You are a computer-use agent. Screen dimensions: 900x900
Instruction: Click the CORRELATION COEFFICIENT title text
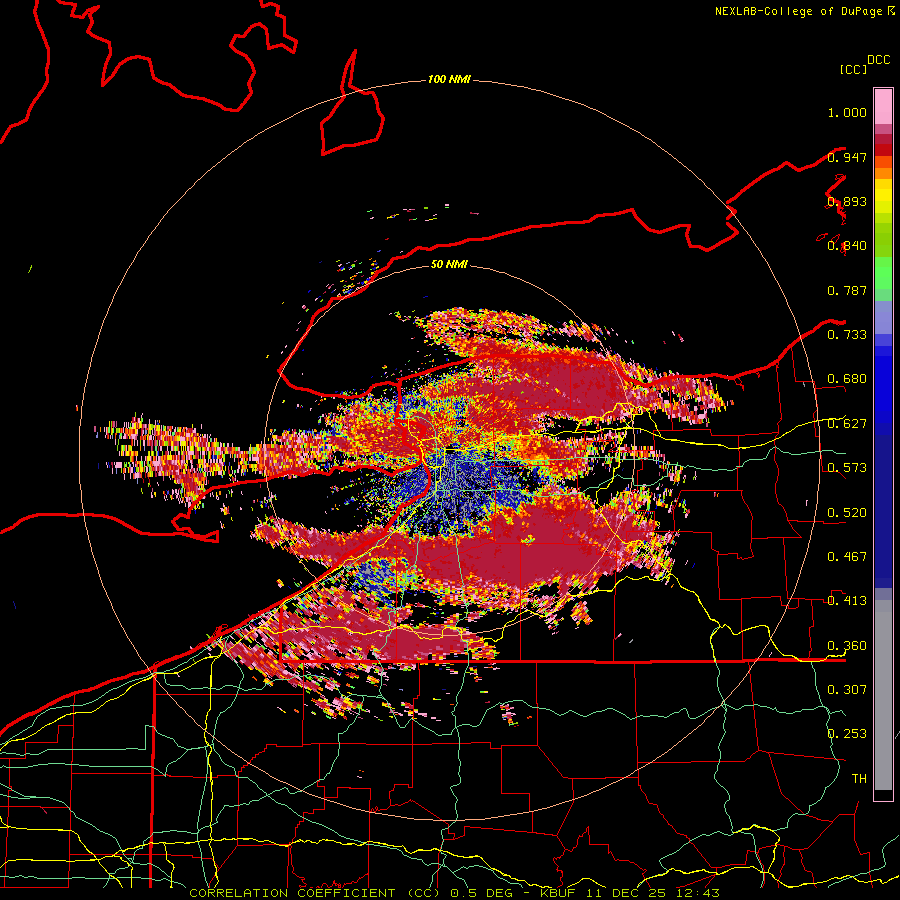coord(292,893)
